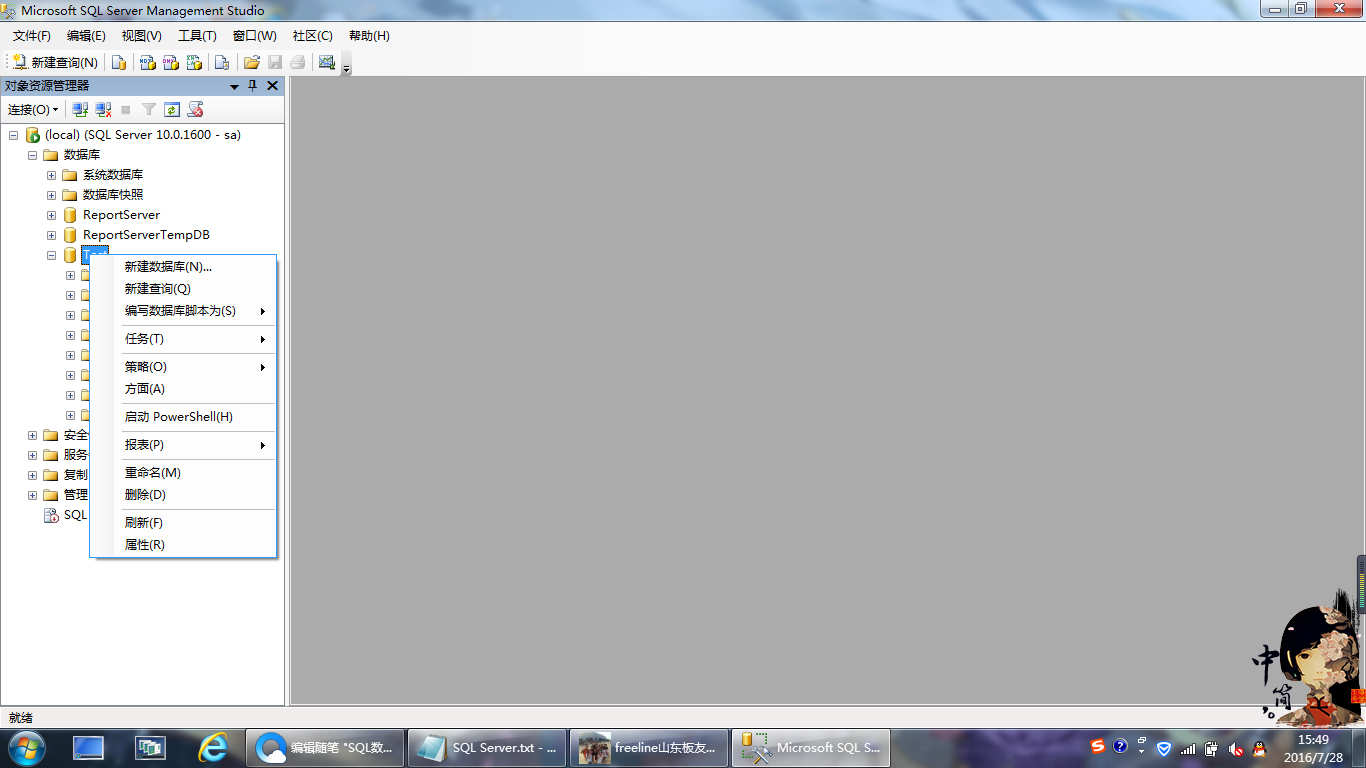Click the script with red cross icon
This screenshot has width=1366, height=768.
195,109
